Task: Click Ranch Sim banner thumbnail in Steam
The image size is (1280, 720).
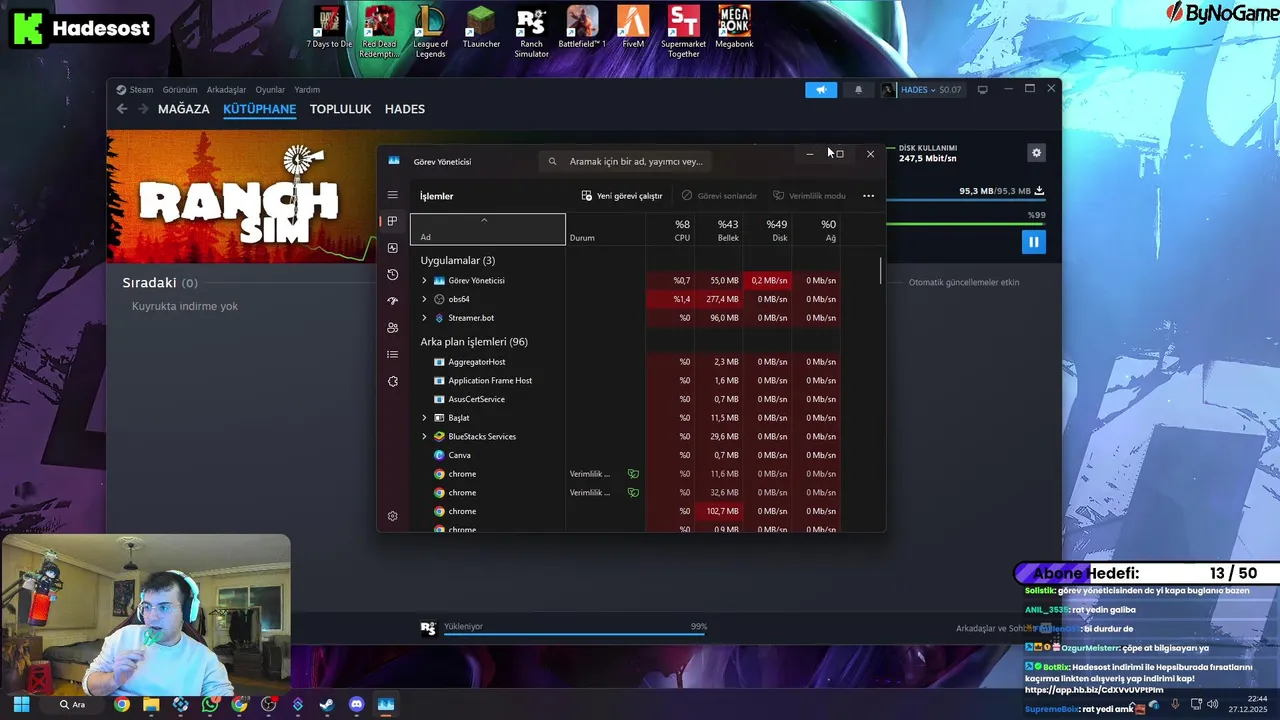Action: 240,197
